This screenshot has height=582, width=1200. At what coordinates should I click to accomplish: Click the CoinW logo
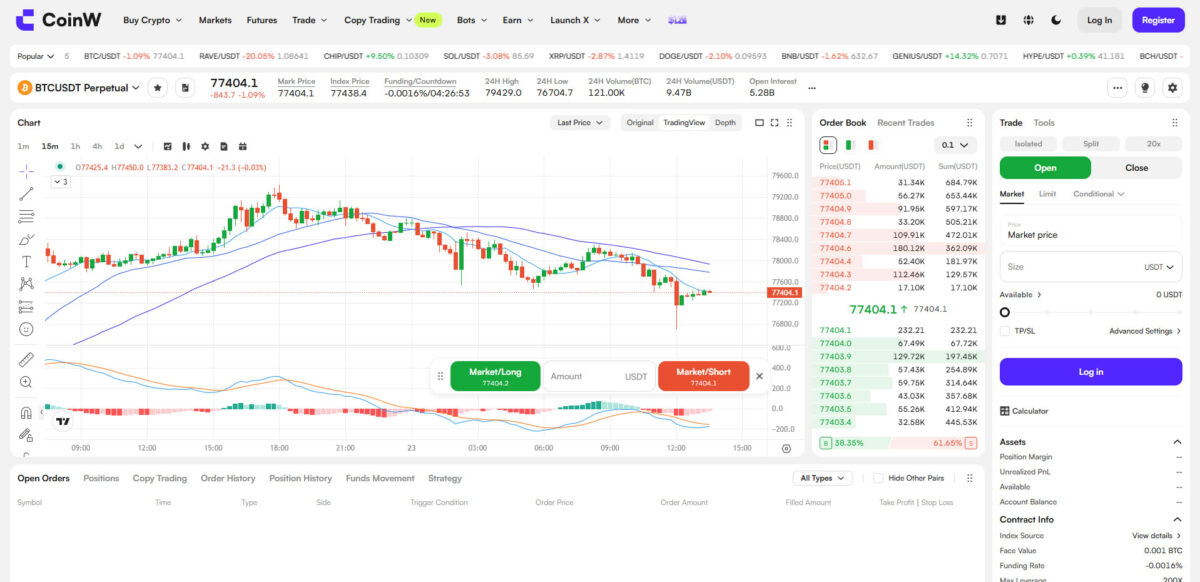click(x=58, y=20)
